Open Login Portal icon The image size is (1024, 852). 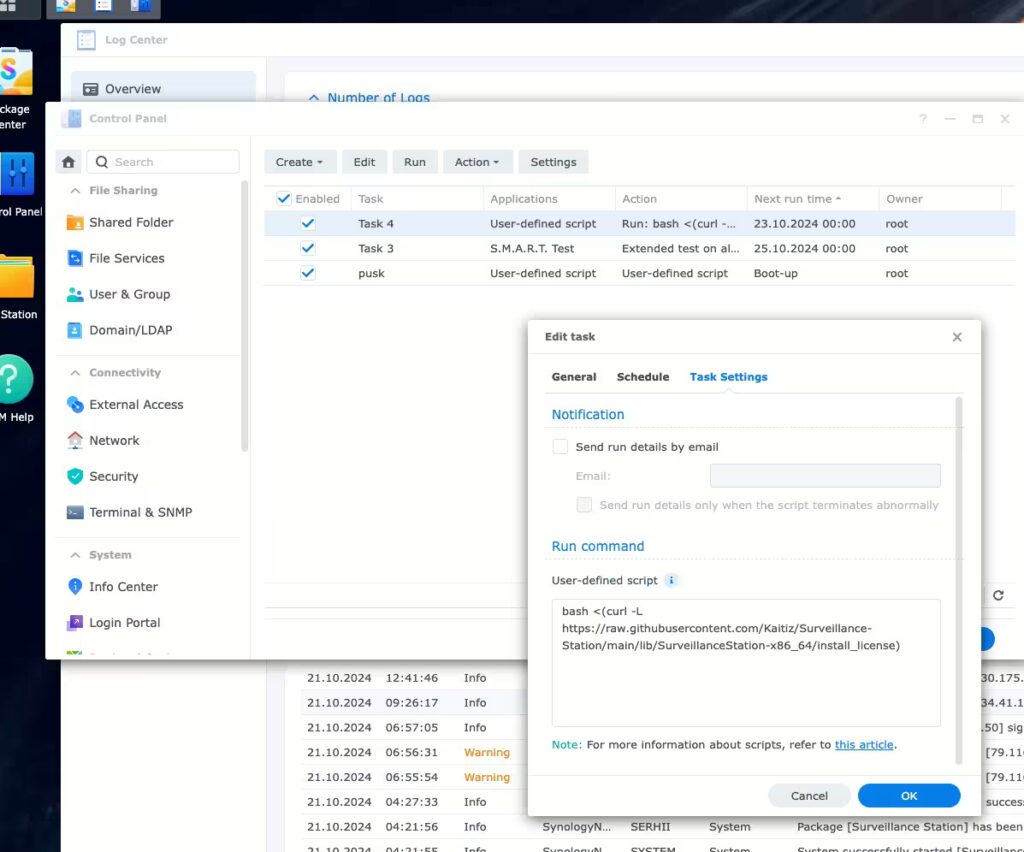[75, 623]
